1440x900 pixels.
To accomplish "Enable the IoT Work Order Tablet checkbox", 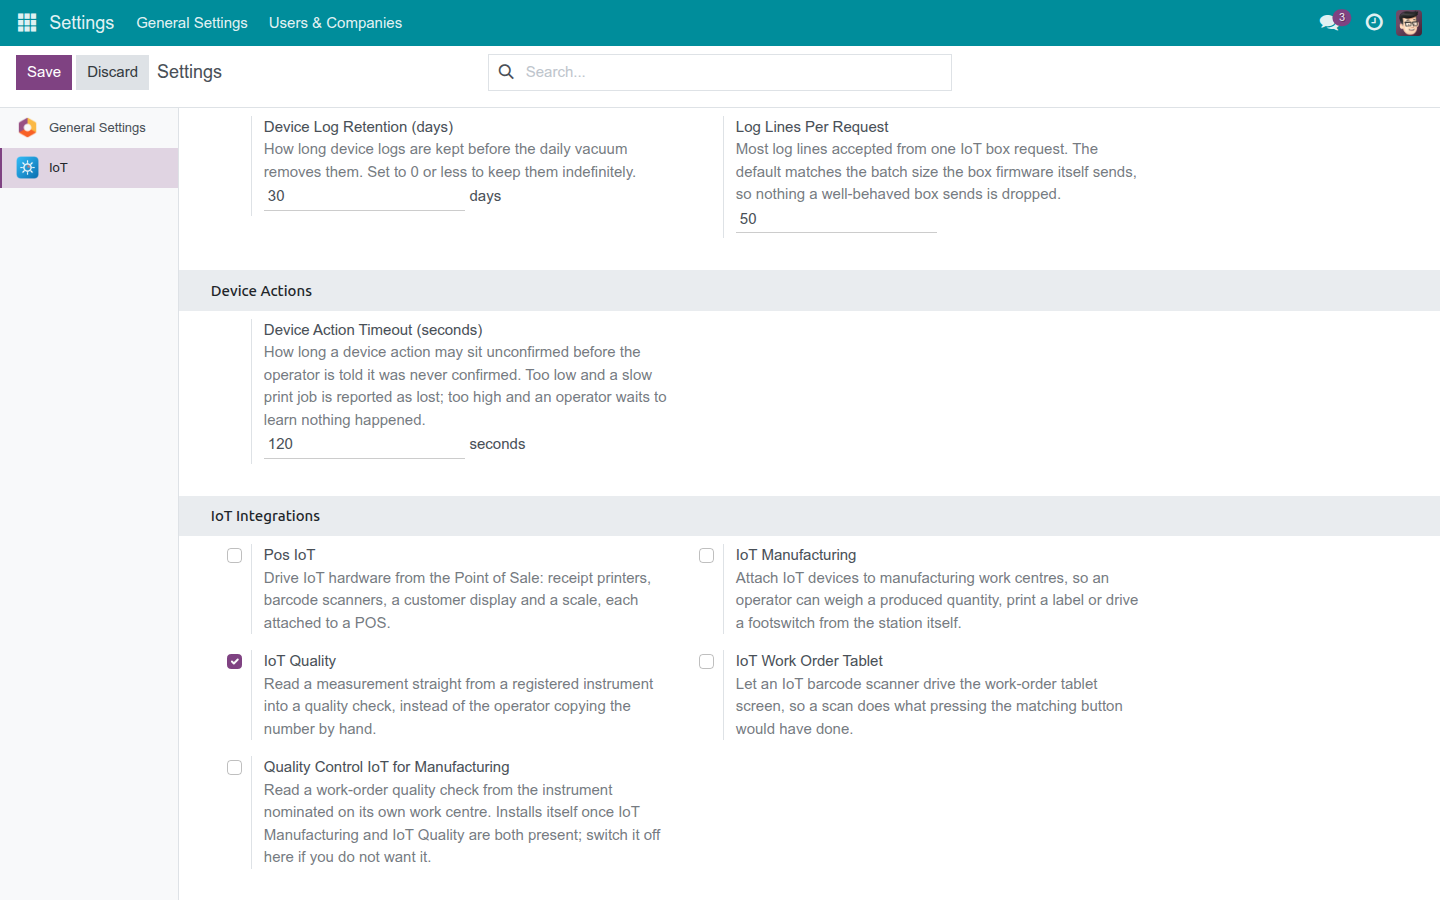I will coord(706,661).
